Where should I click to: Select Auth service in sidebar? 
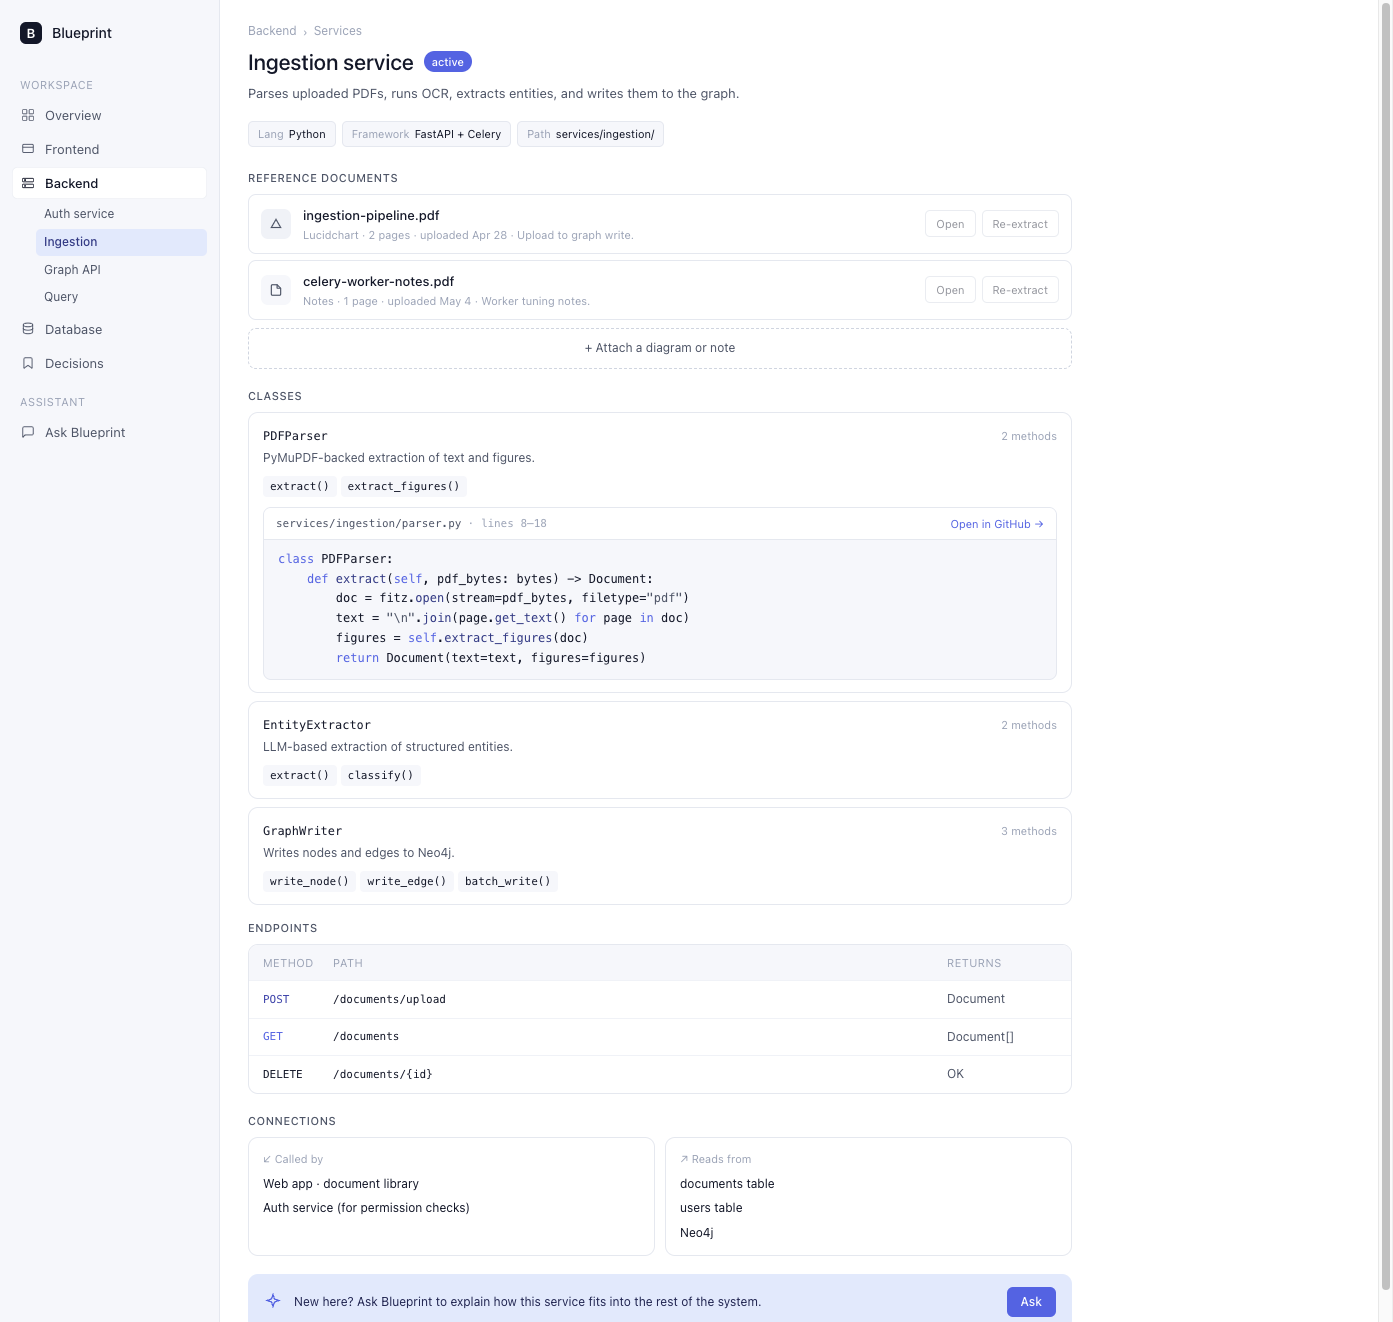[x=121, y=214]
